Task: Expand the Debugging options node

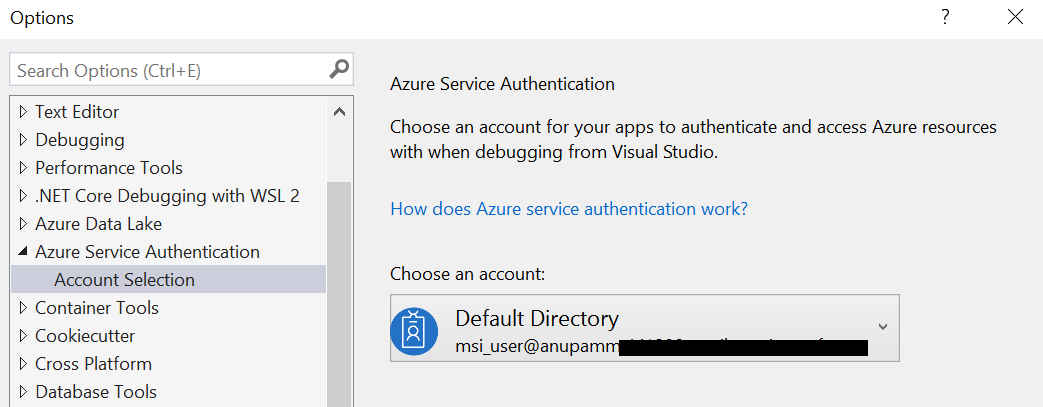Action: tap(24, 140)
